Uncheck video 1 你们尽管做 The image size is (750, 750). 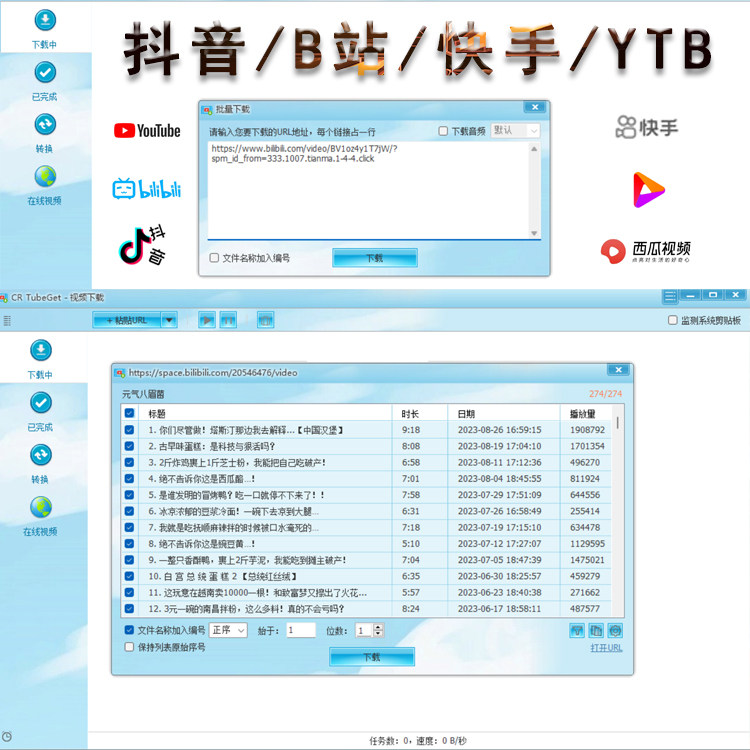129,430
